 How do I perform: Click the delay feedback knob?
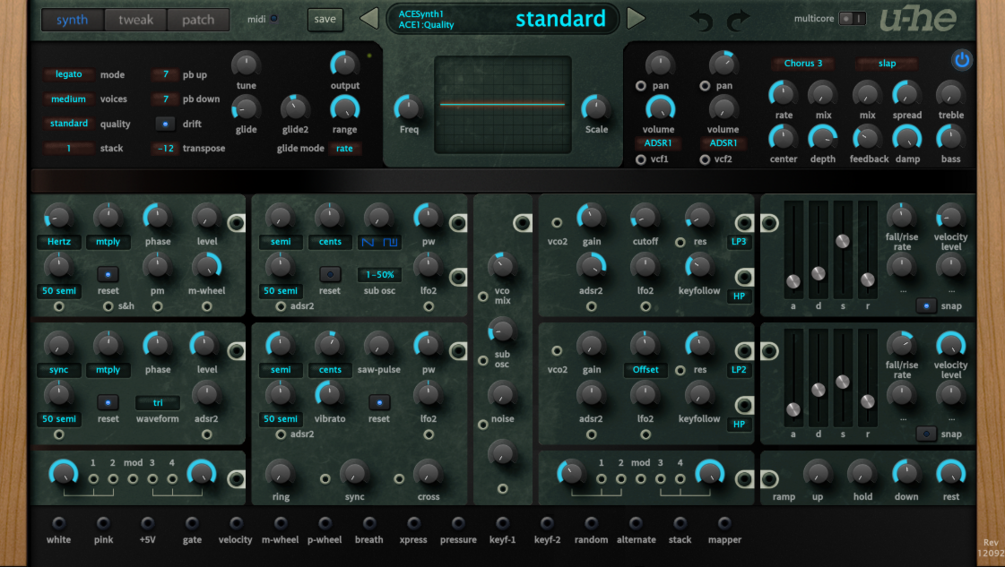[867, 138]
